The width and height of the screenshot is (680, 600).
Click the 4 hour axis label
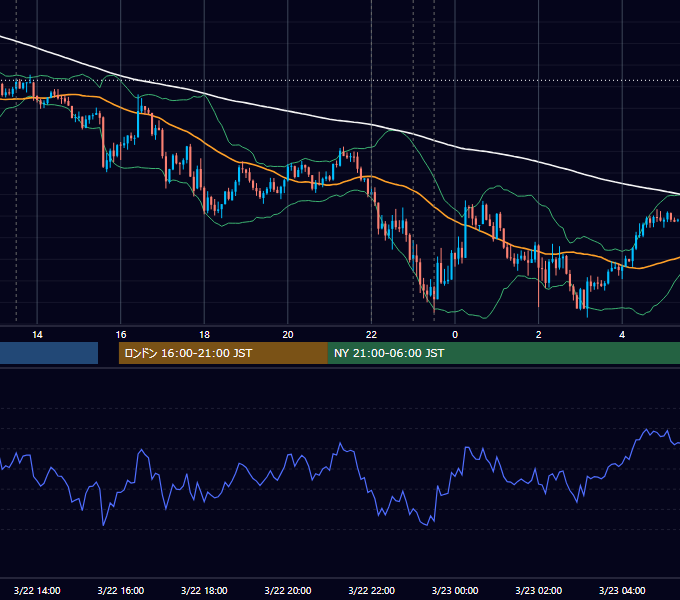[622, 335]
